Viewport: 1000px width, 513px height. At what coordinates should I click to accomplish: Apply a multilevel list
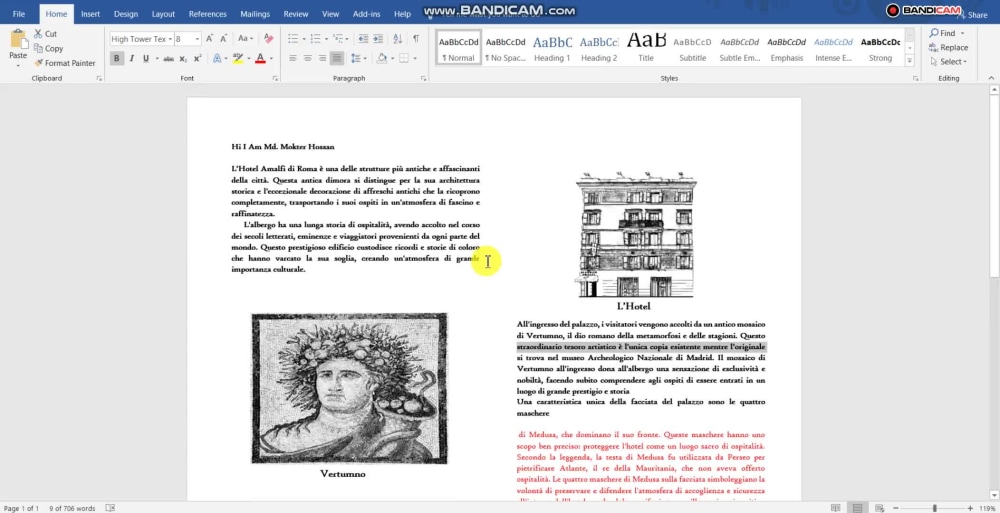click(x=336, y=39)
